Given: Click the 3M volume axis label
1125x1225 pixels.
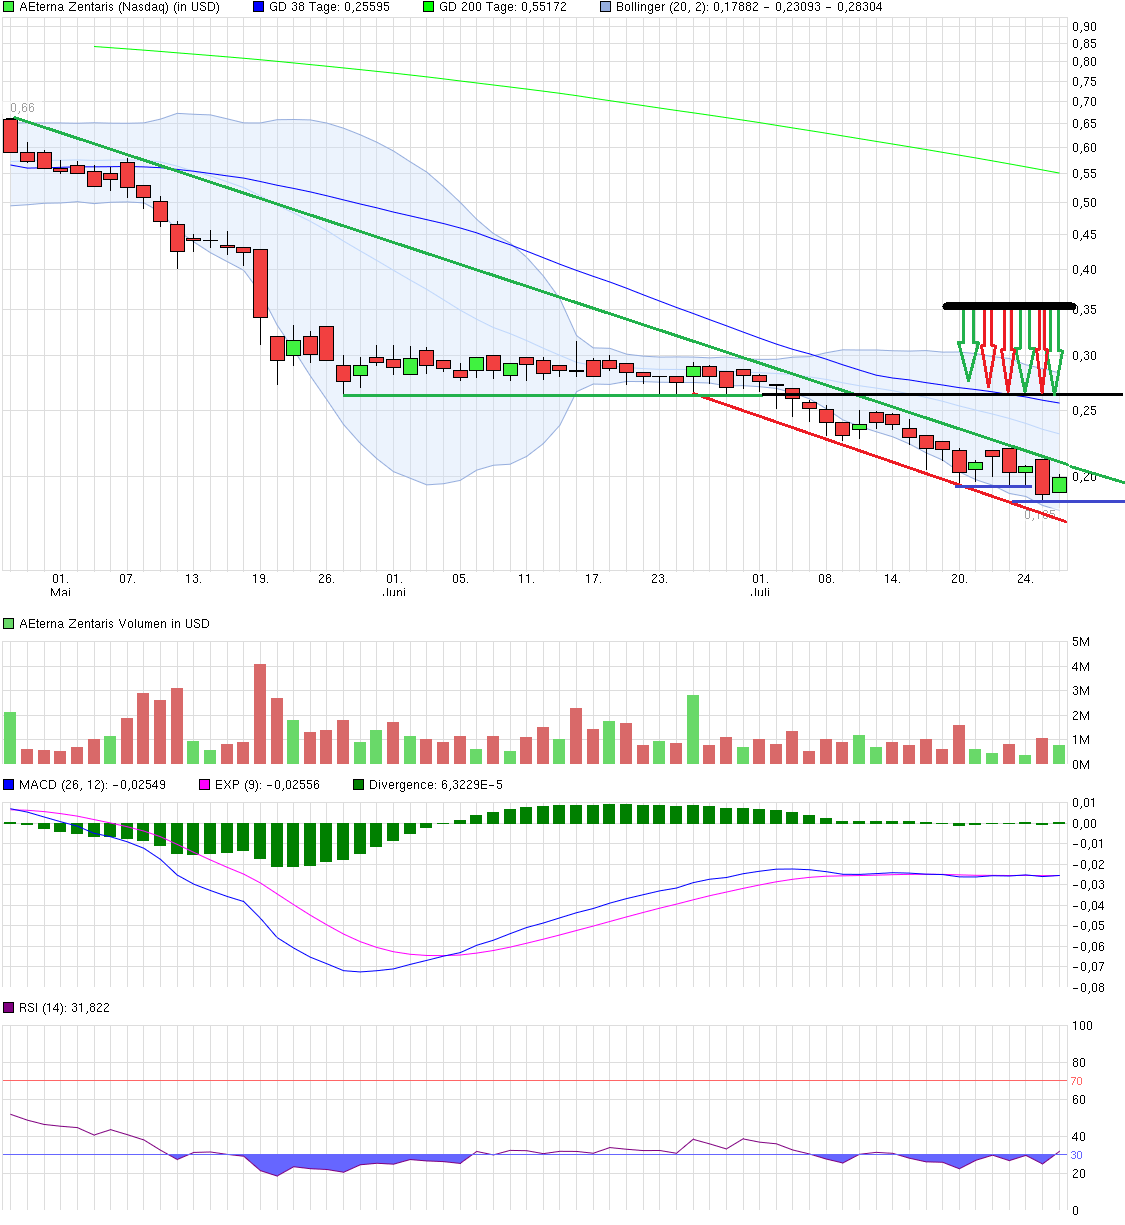Looking at the screenshot, I should (x=1081, y=691).
